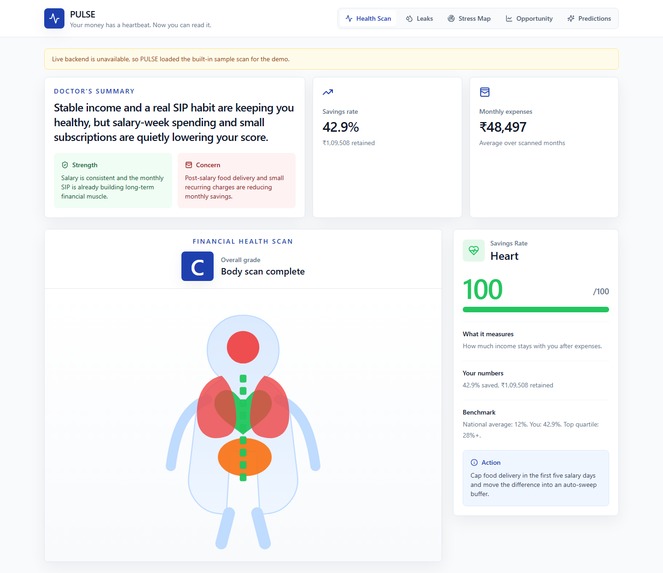
Task: Open the Predictions tab
Action: pos(589,19)
